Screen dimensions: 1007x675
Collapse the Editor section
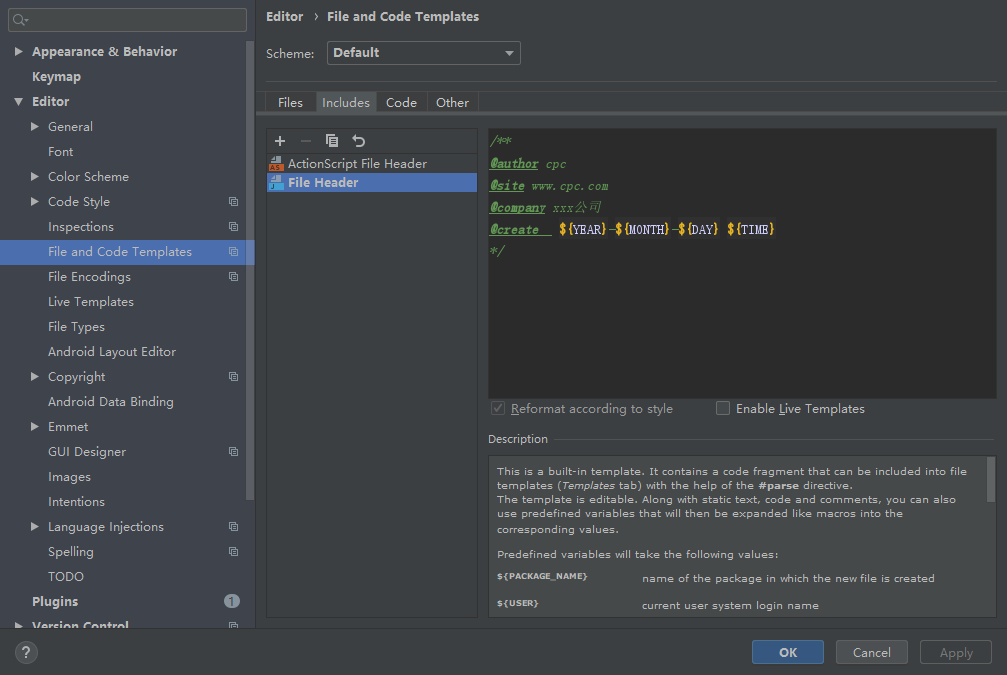tap(19, 101)
